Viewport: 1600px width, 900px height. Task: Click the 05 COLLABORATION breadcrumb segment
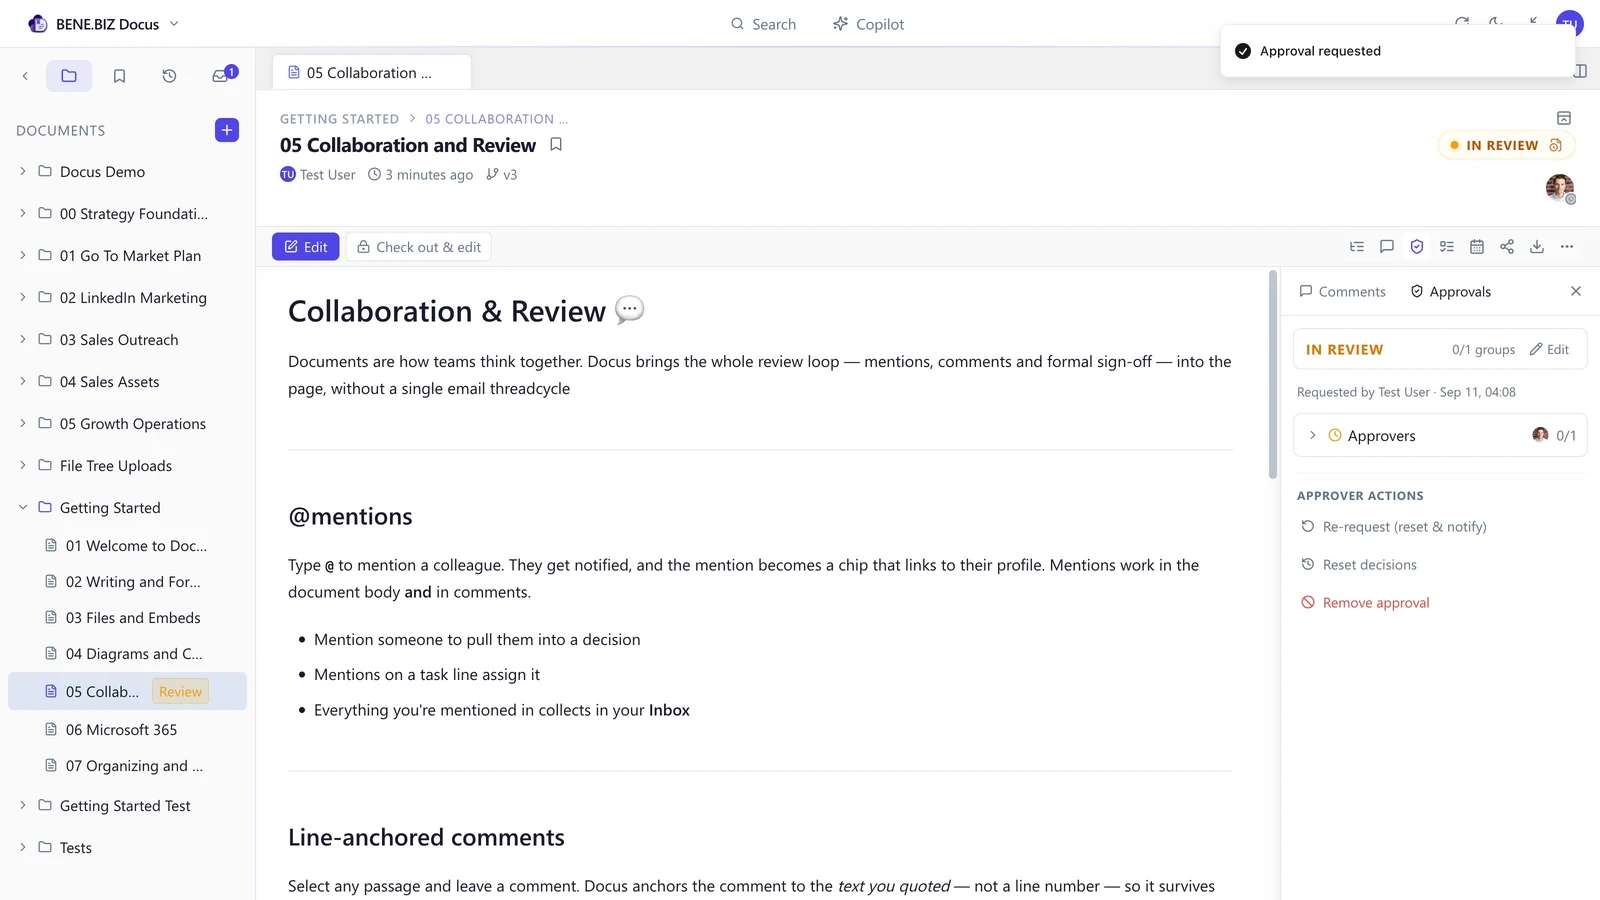[496, 119]
